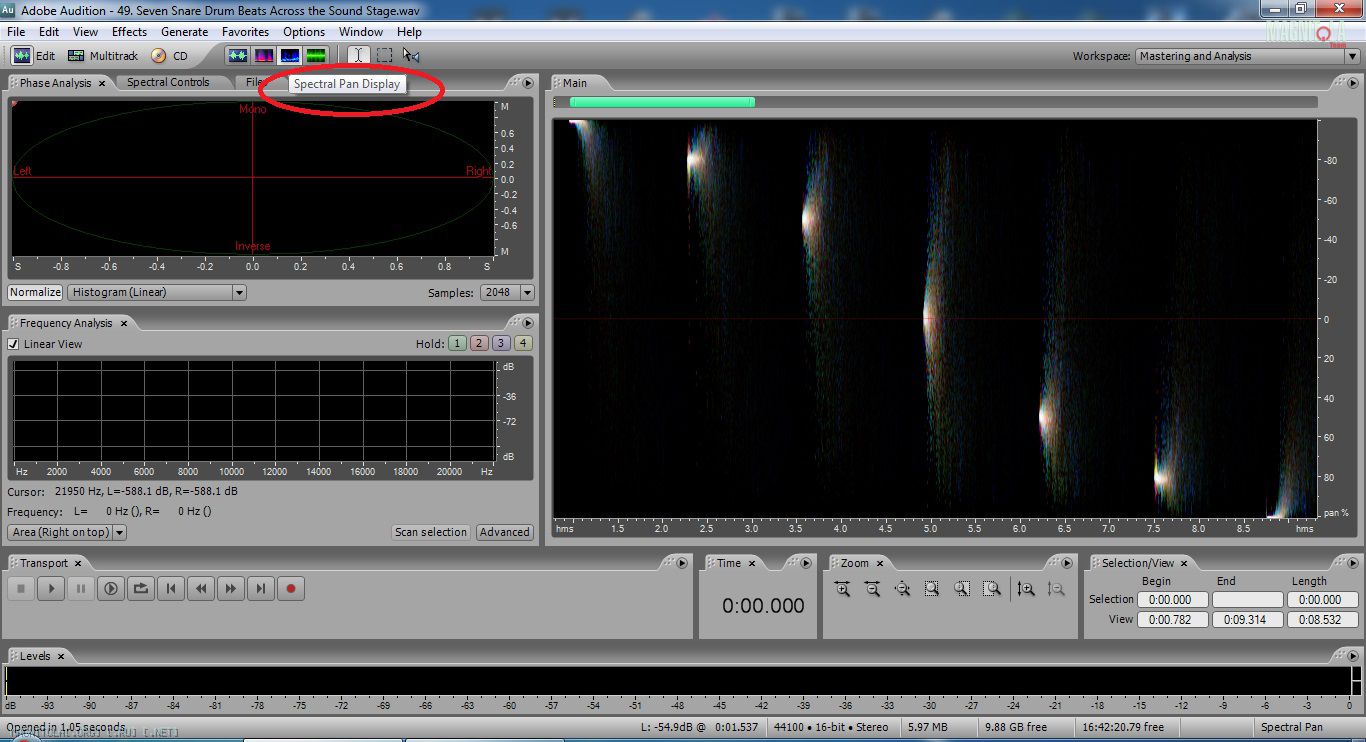Open the File menu
Viewport: 1366px width, 742px height.
click(16, 32)
